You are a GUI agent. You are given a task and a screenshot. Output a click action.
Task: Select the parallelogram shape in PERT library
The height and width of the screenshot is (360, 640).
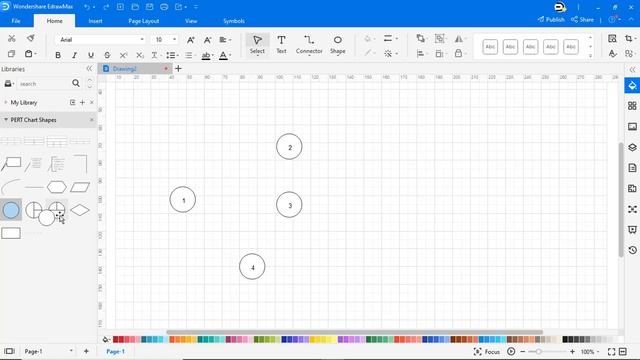(80, 187)
